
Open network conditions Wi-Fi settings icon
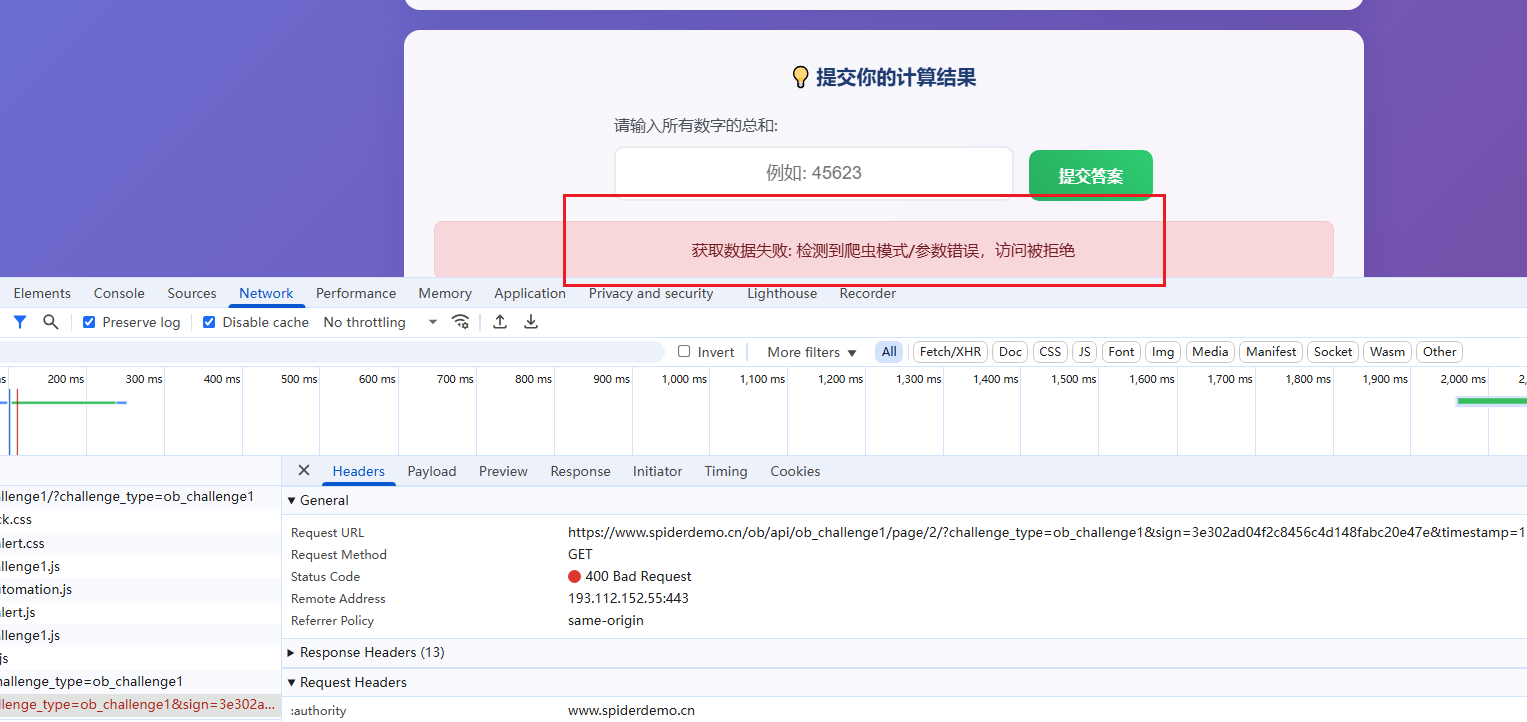(461, 322)
